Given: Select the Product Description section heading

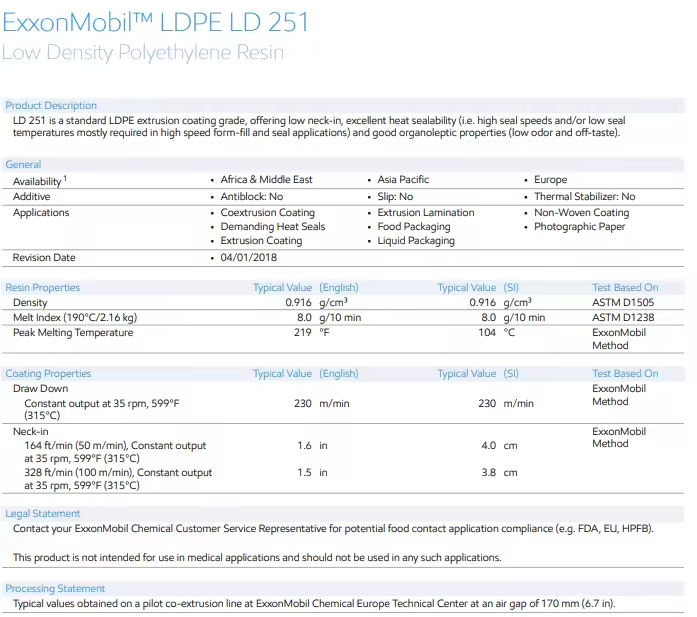Looking at the screenshot, I should point(51,105).
